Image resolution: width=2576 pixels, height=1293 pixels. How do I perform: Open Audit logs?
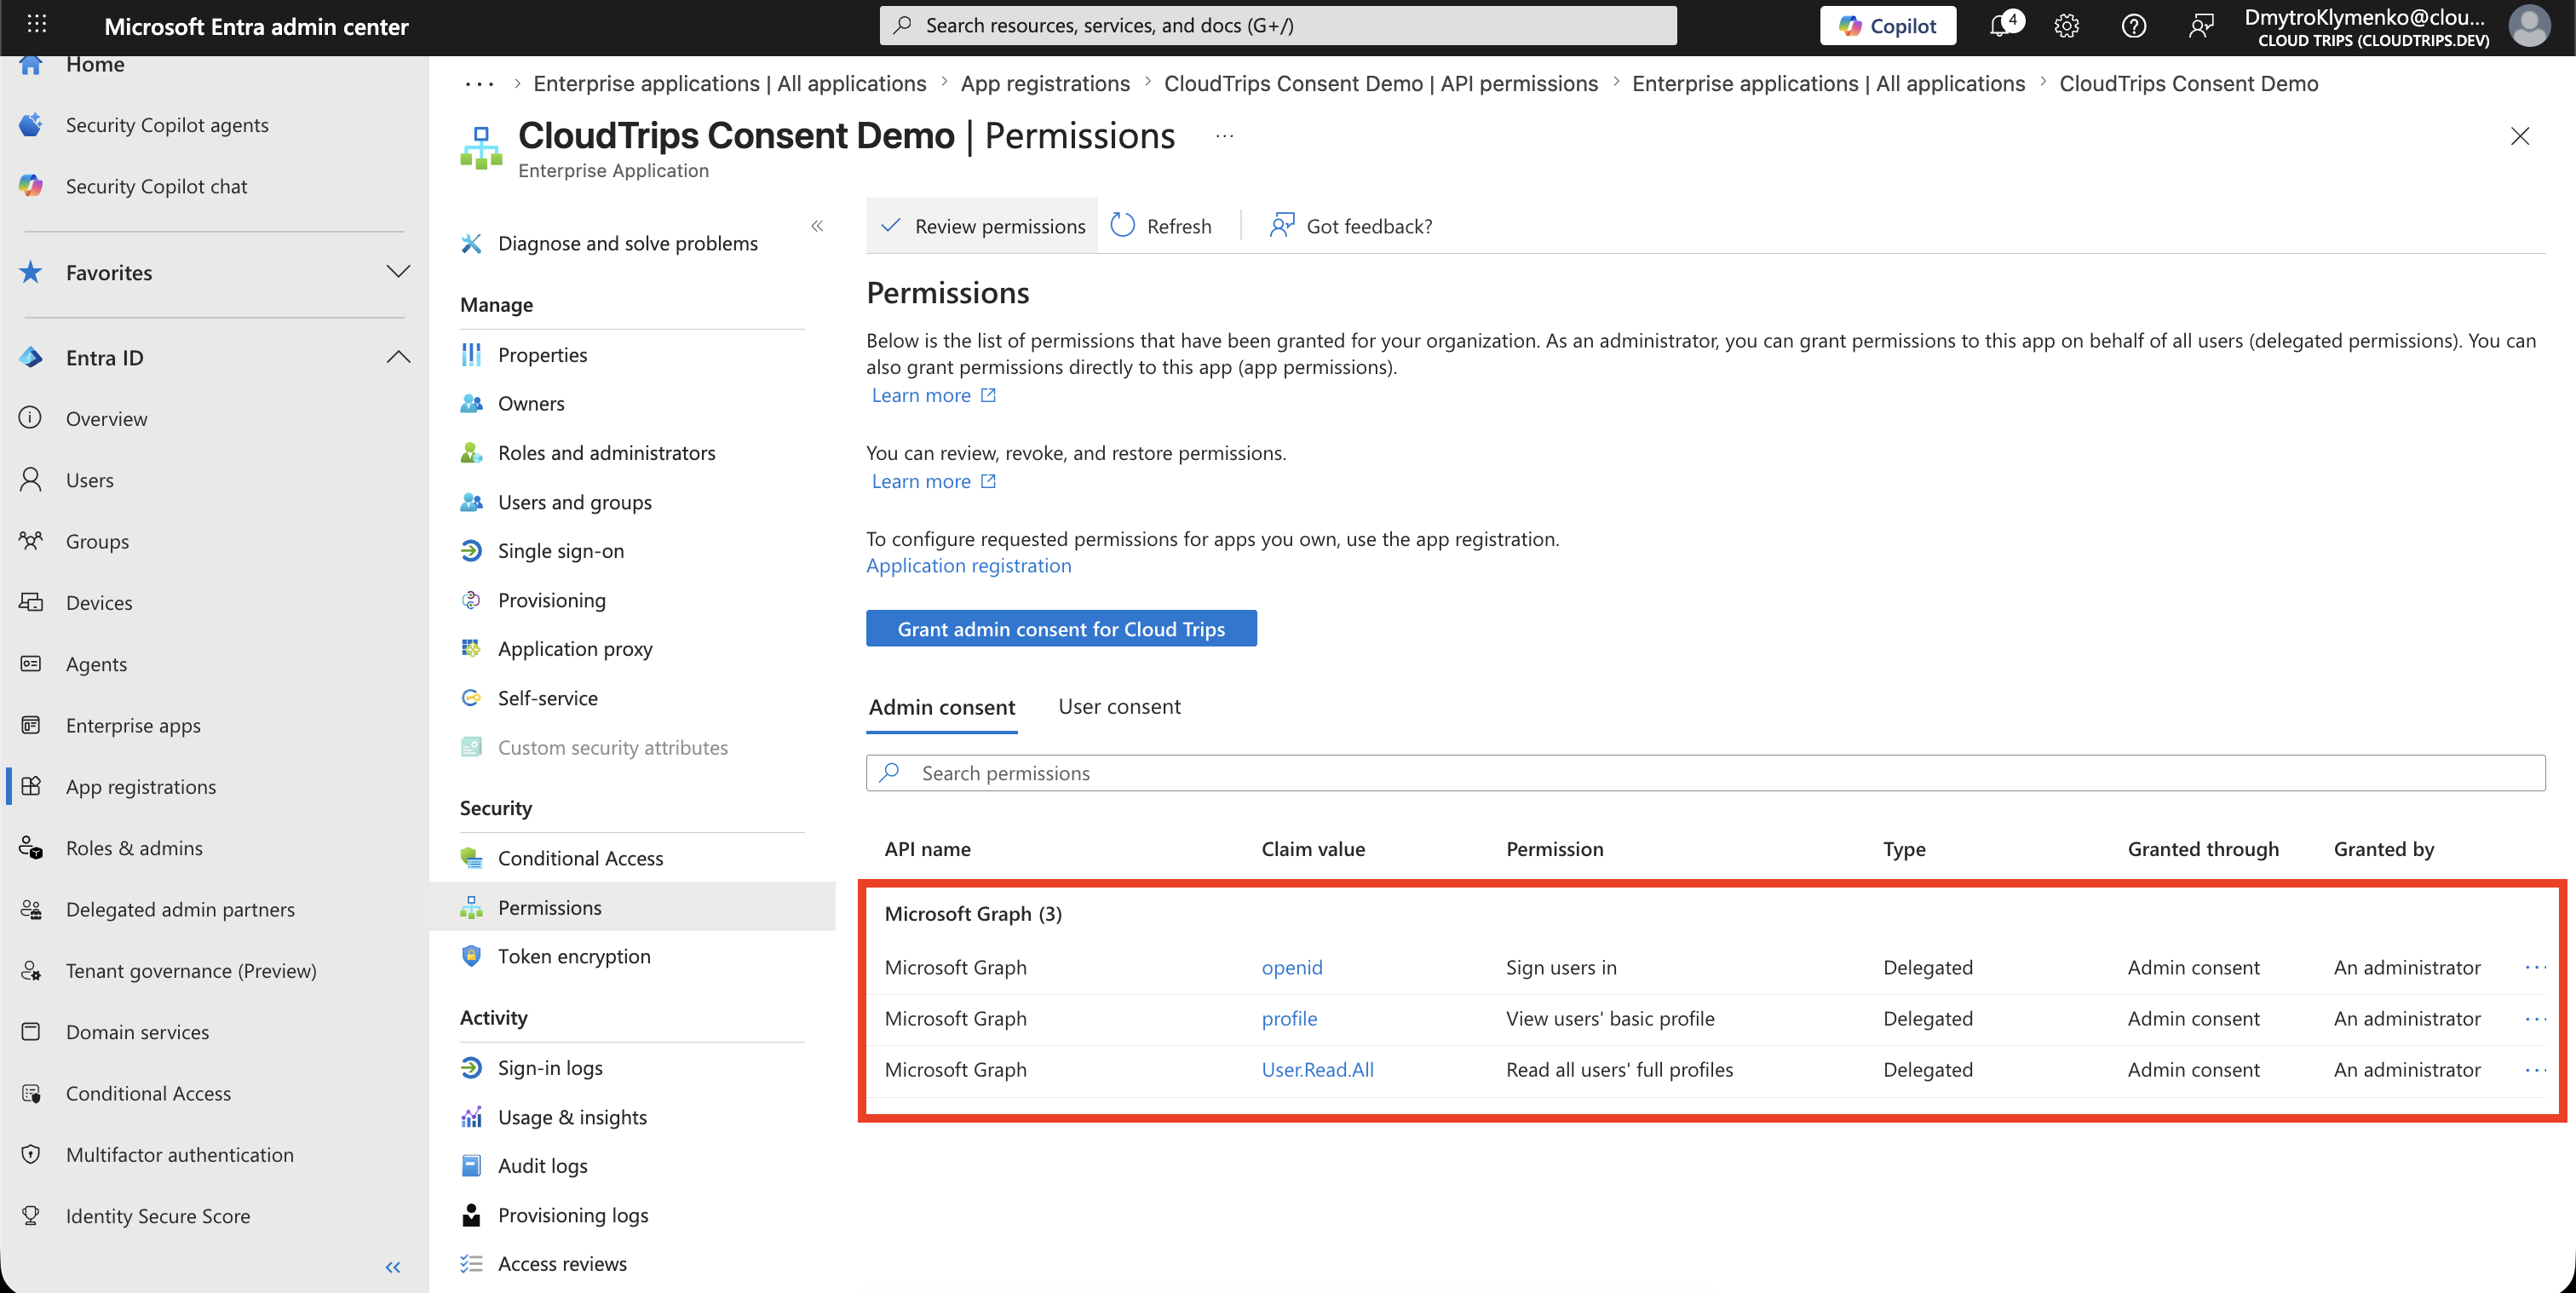(543, 1165)
